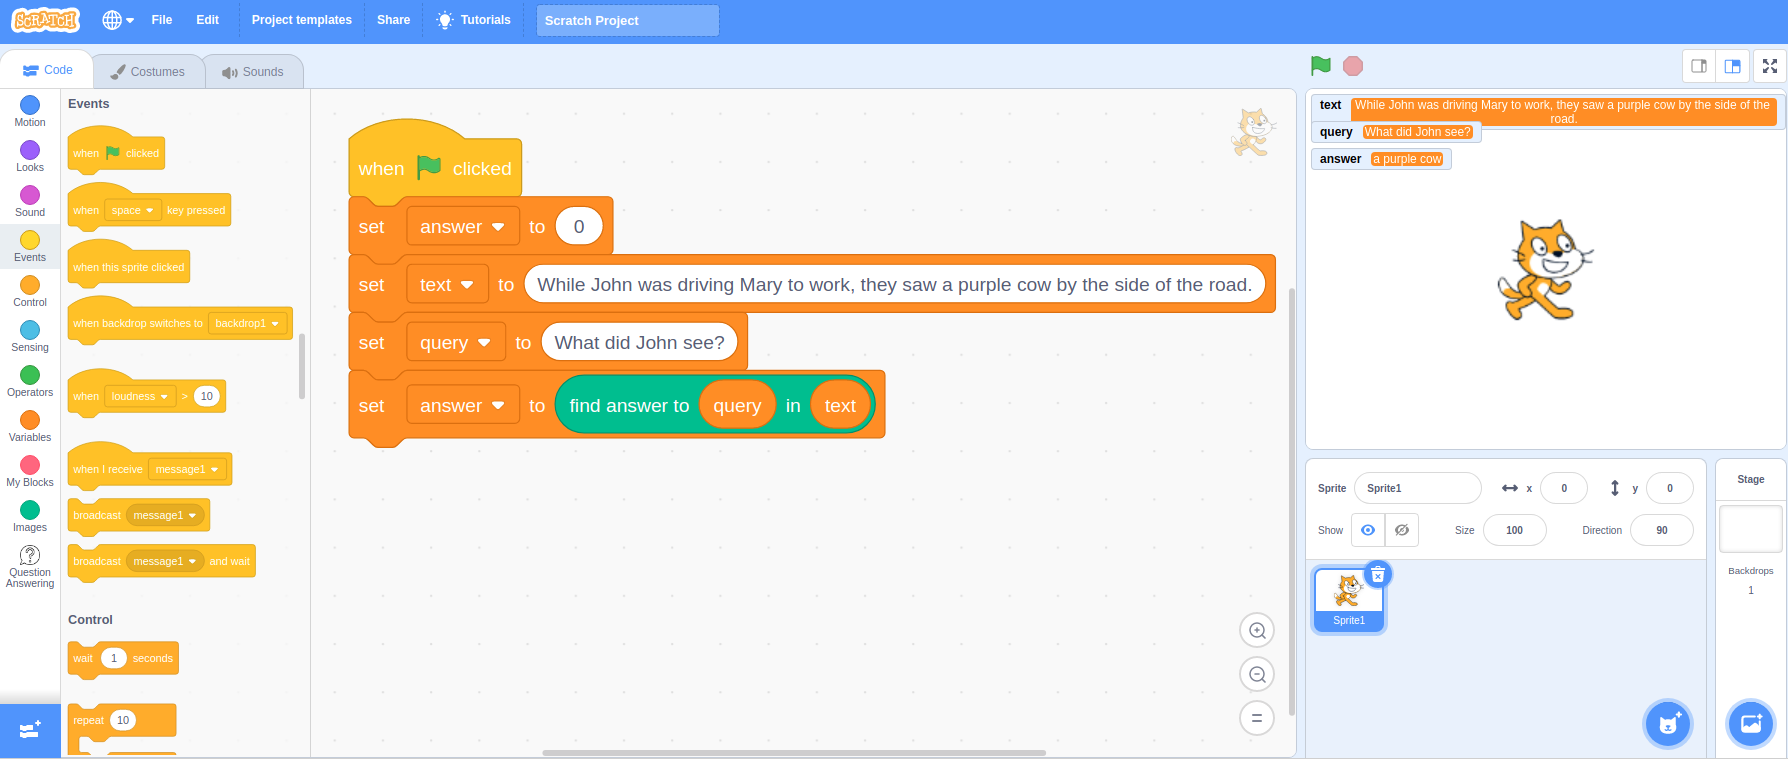Open Project templates
The image size is (1788, 759).
tap(302, 20)
